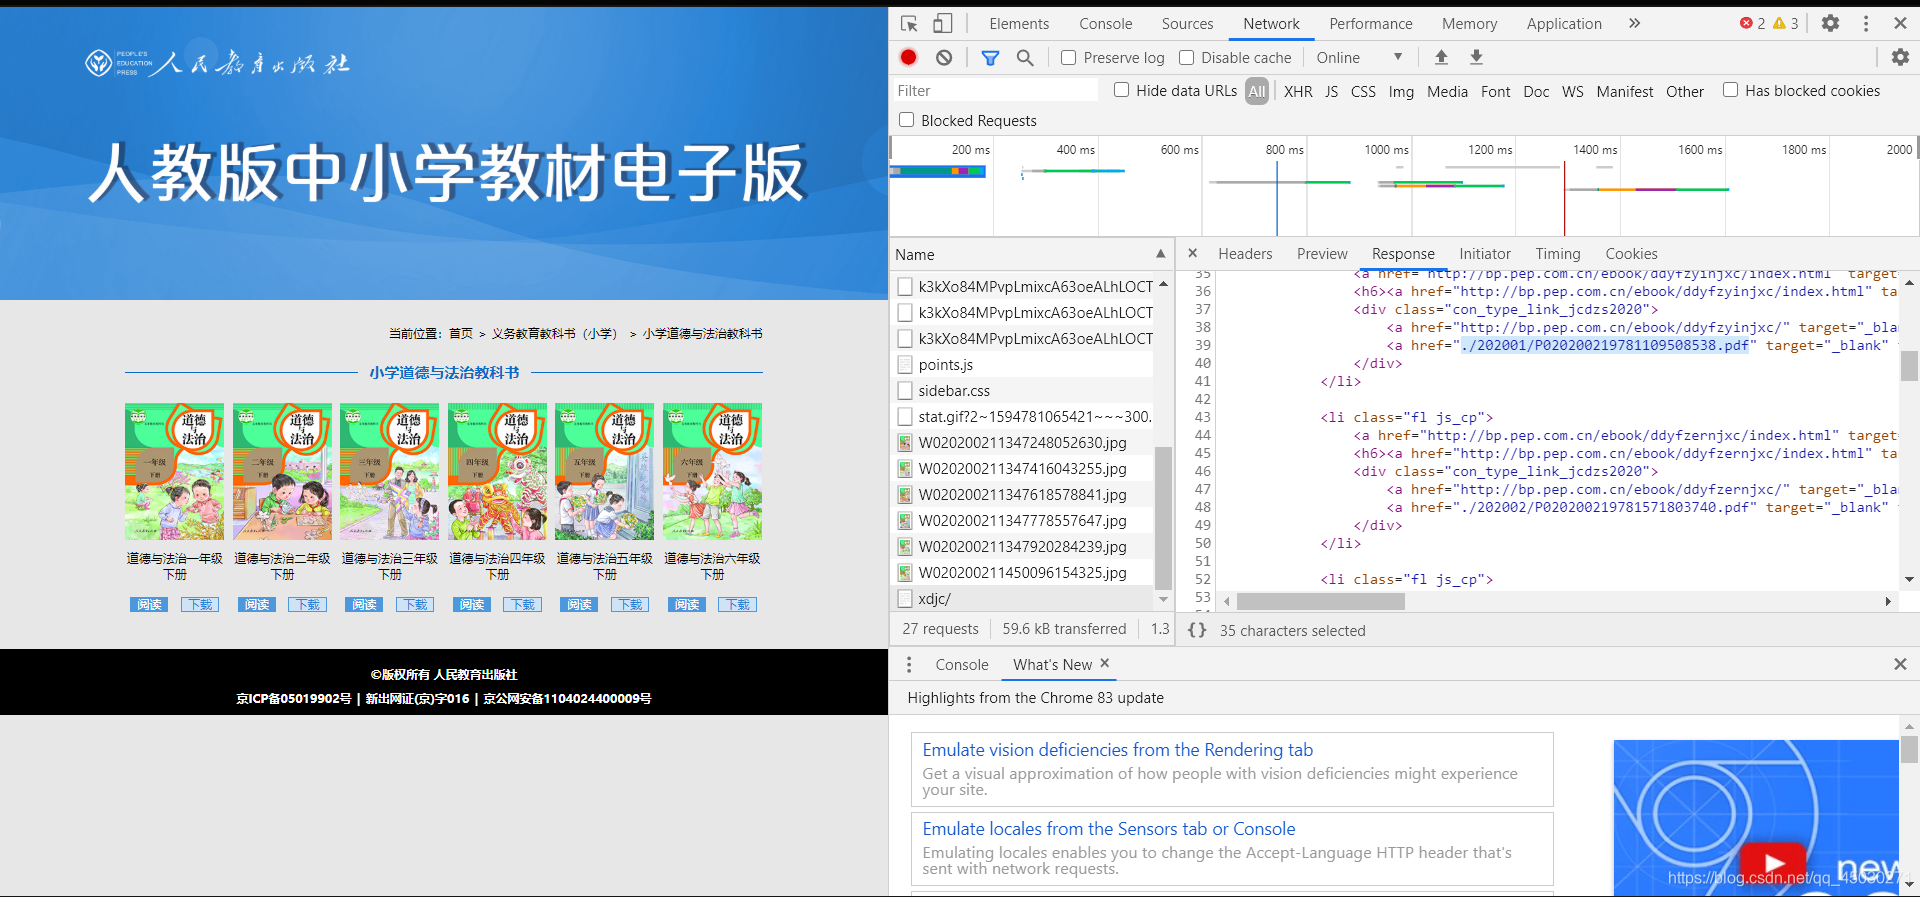Viewport: 1920px width, 897px height.
Task: Open 道德与法治四年级下册 book cover
Action: click(497, 471)
